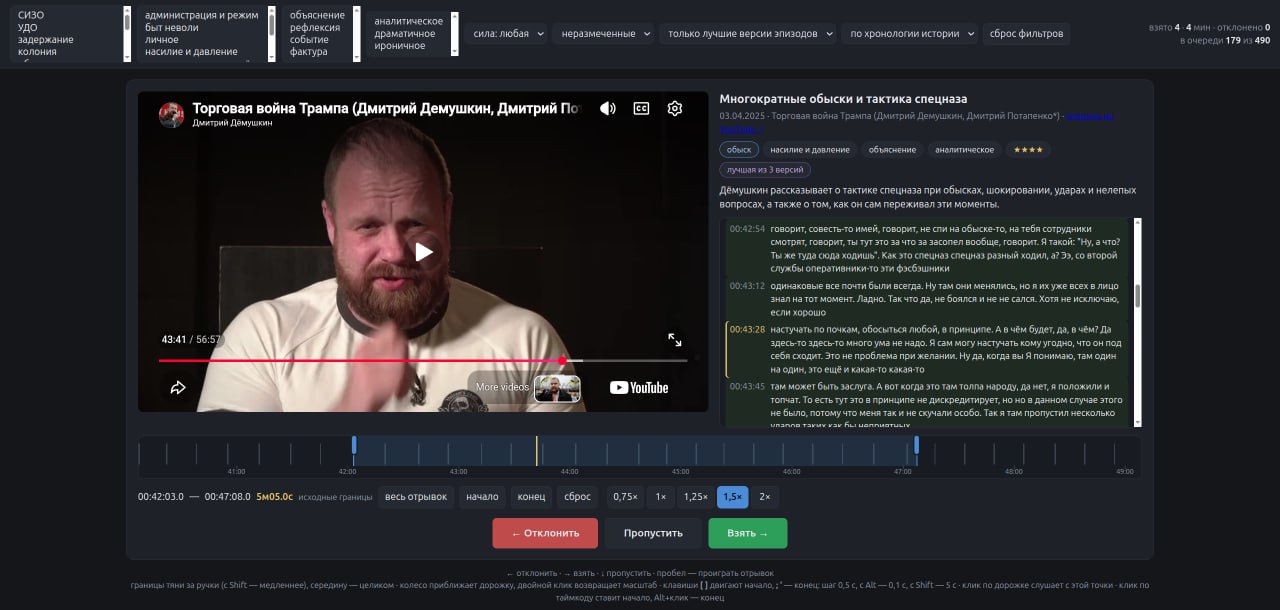Click the 'лучшая из 3 версий' chip
The image size is (1280, 610).
pyautogui.click(x=765, y=170)
